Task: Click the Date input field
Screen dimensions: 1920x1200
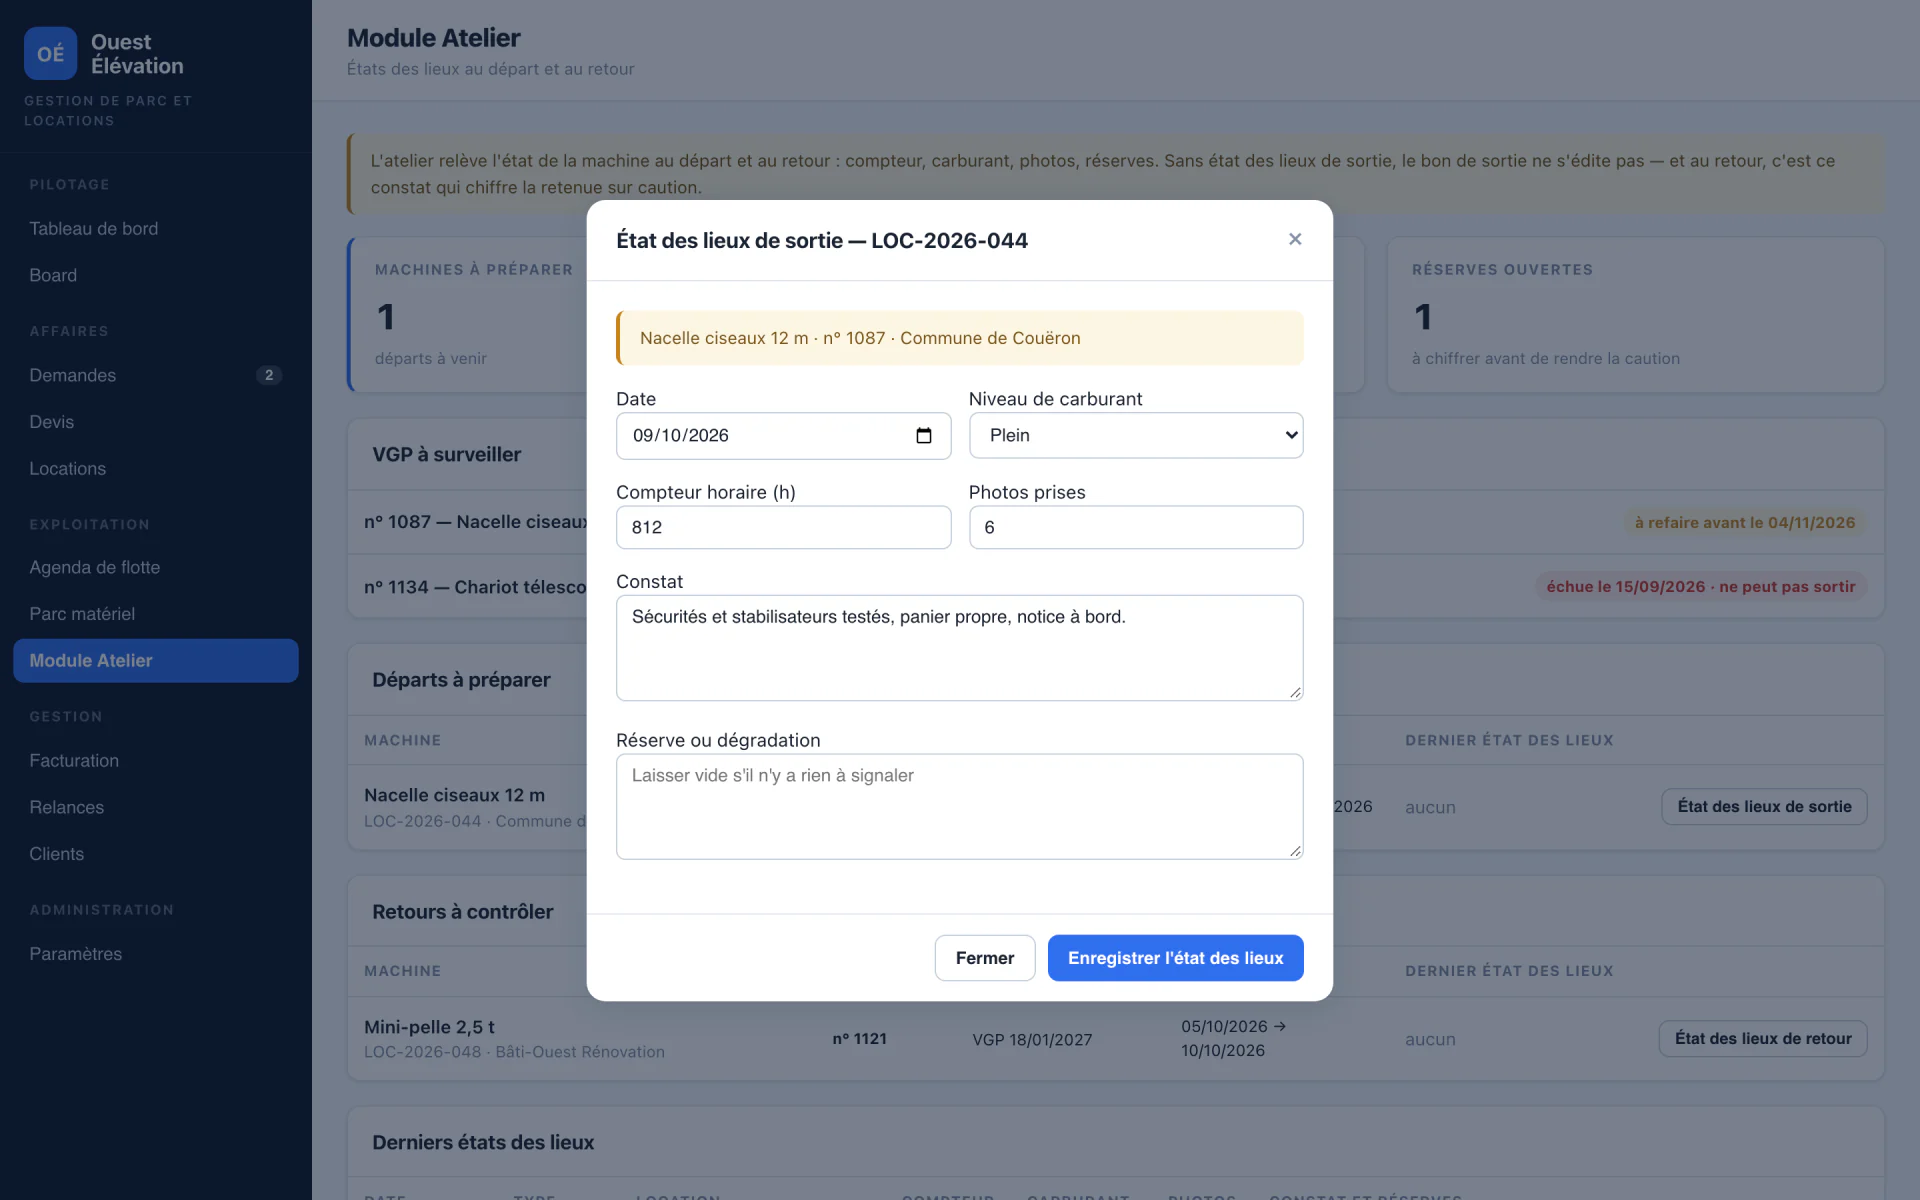Action: pos(783,436)
